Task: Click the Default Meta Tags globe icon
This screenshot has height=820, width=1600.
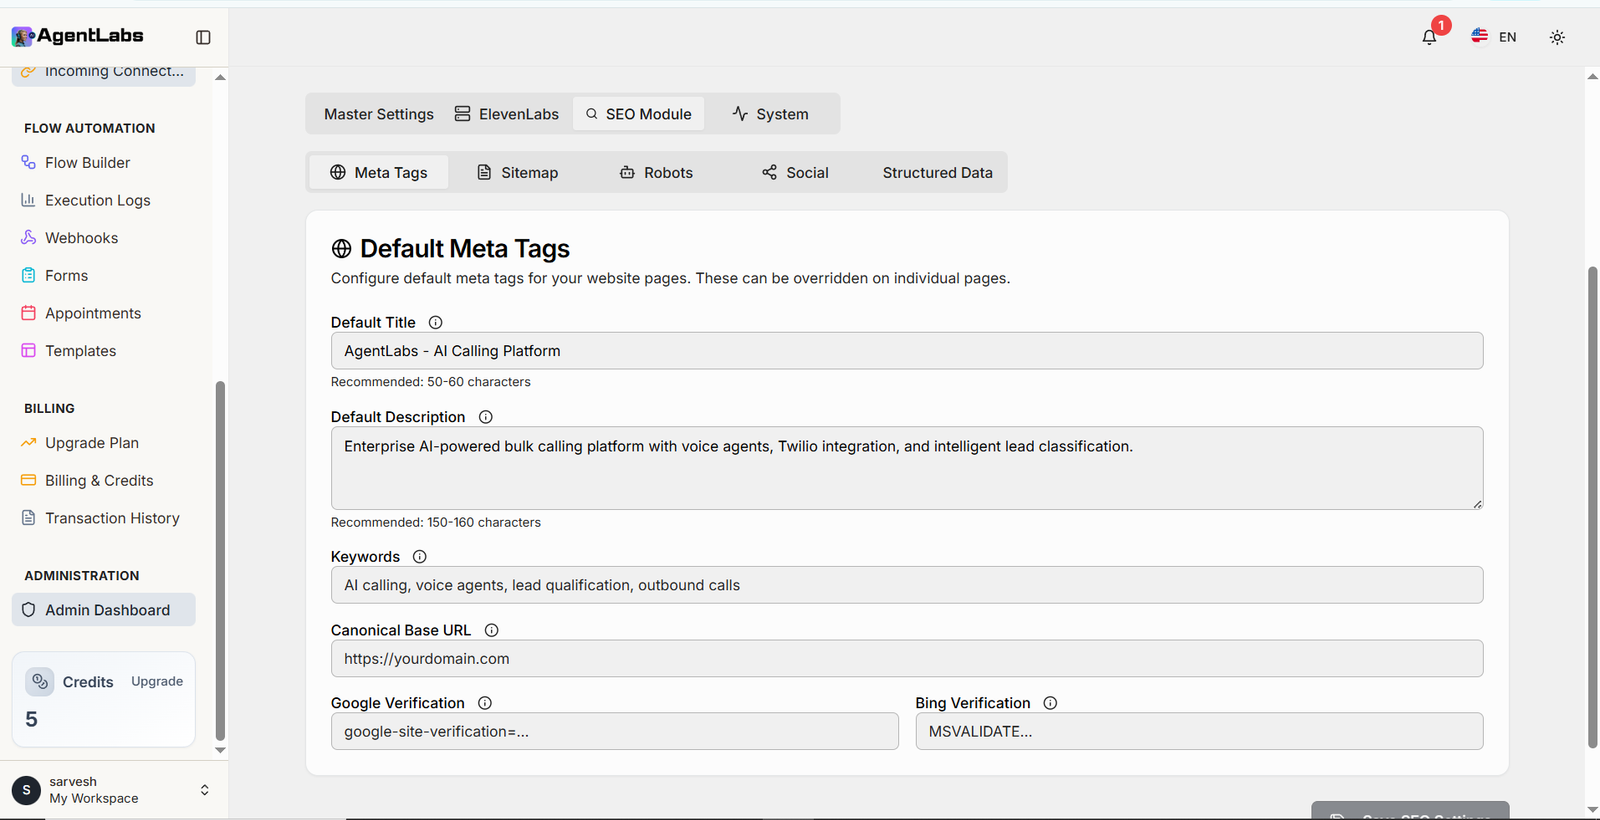Action: 341,249
